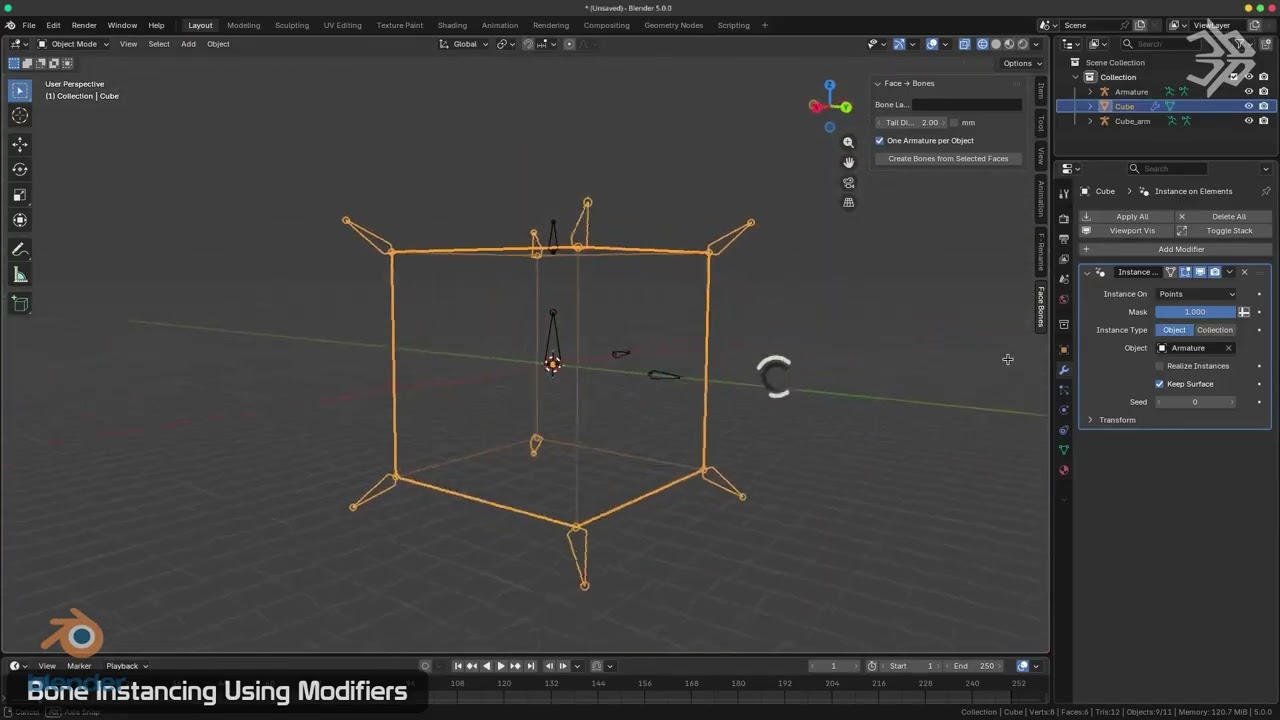Open the Object Mode dropdown
Image resolution: width=1280 pixels, height=720 pixels.
[x=73, y=44]
